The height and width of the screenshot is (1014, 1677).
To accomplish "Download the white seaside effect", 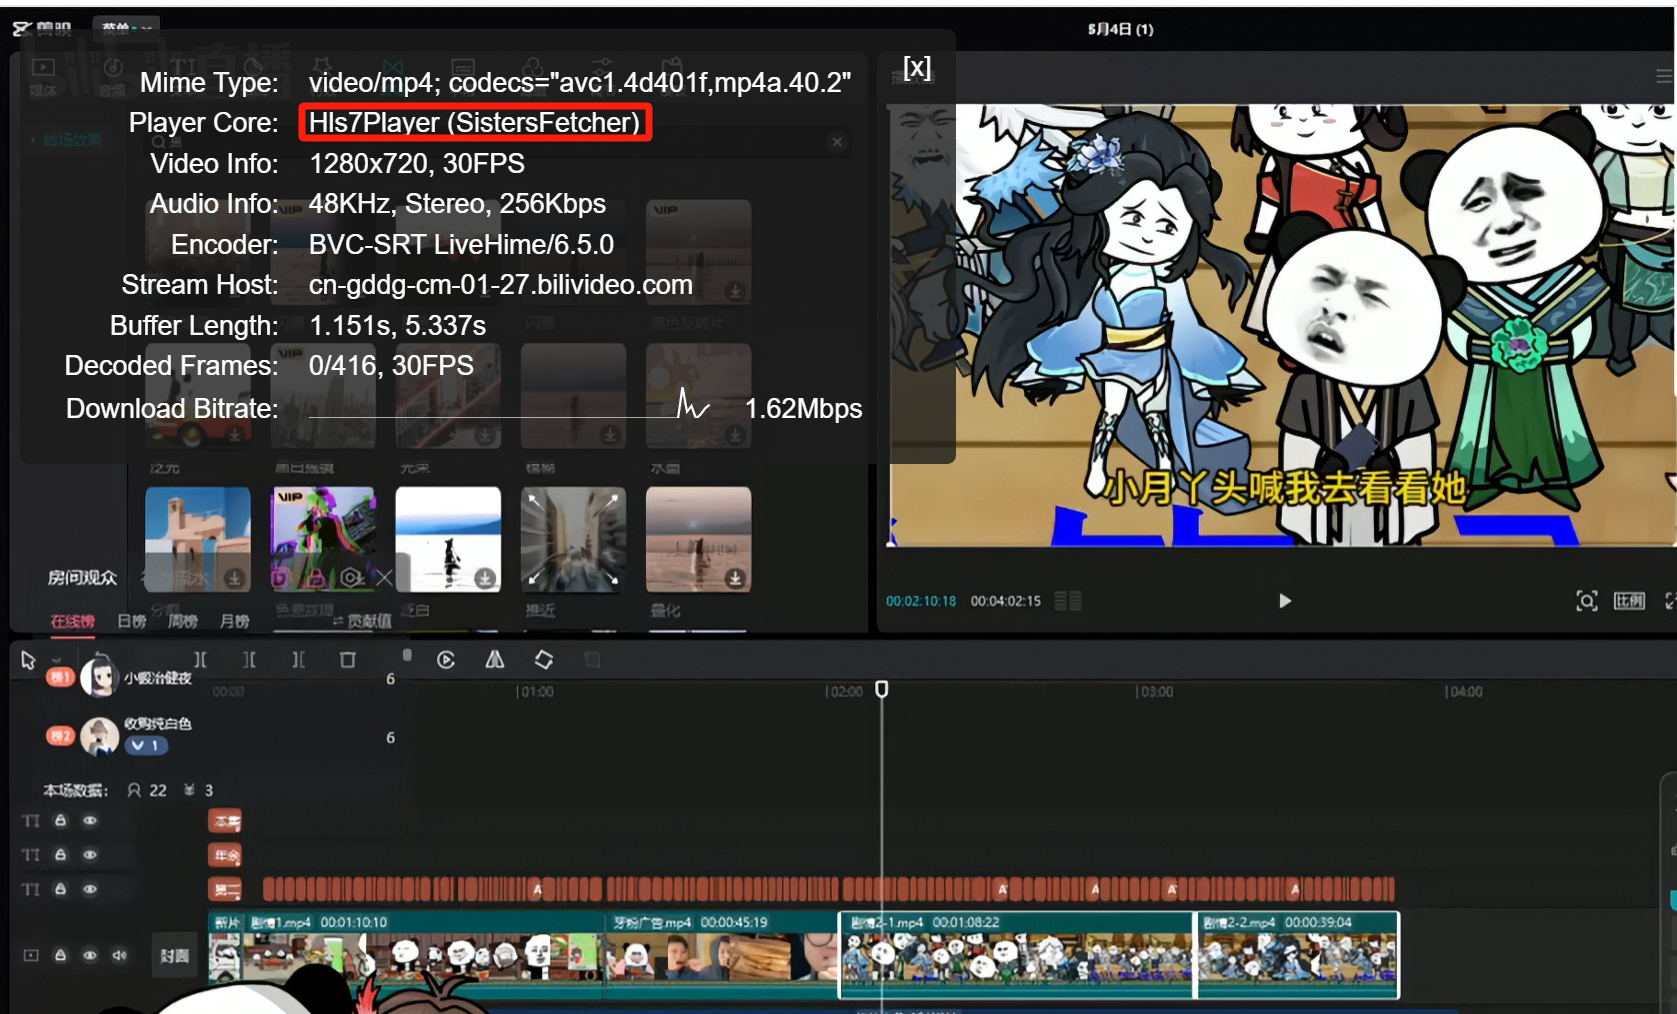I will click(485, 578).
